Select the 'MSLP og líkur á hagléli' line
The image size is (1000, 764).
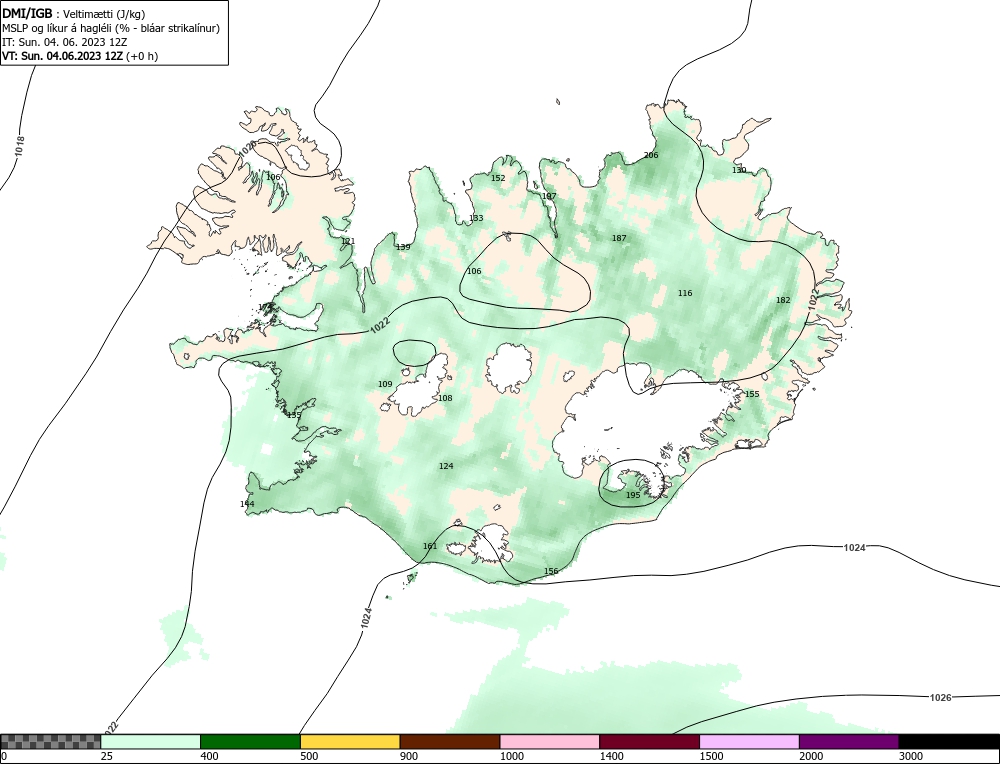pyautogui.click(x=111, y=28)
